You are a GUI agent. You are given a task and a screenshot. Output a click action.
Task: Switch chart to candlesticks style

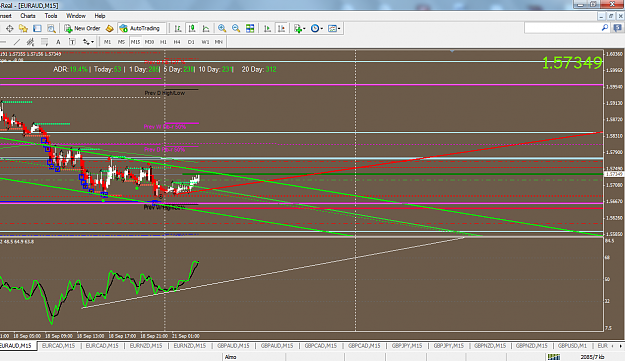point(192,28)
